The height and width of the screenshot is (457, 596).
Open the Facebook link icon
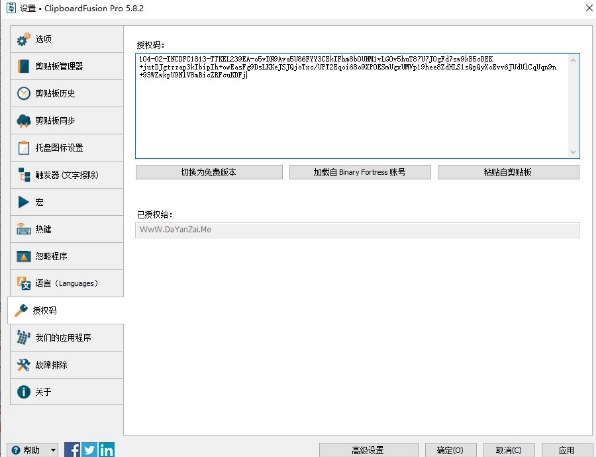click(72, 450)
